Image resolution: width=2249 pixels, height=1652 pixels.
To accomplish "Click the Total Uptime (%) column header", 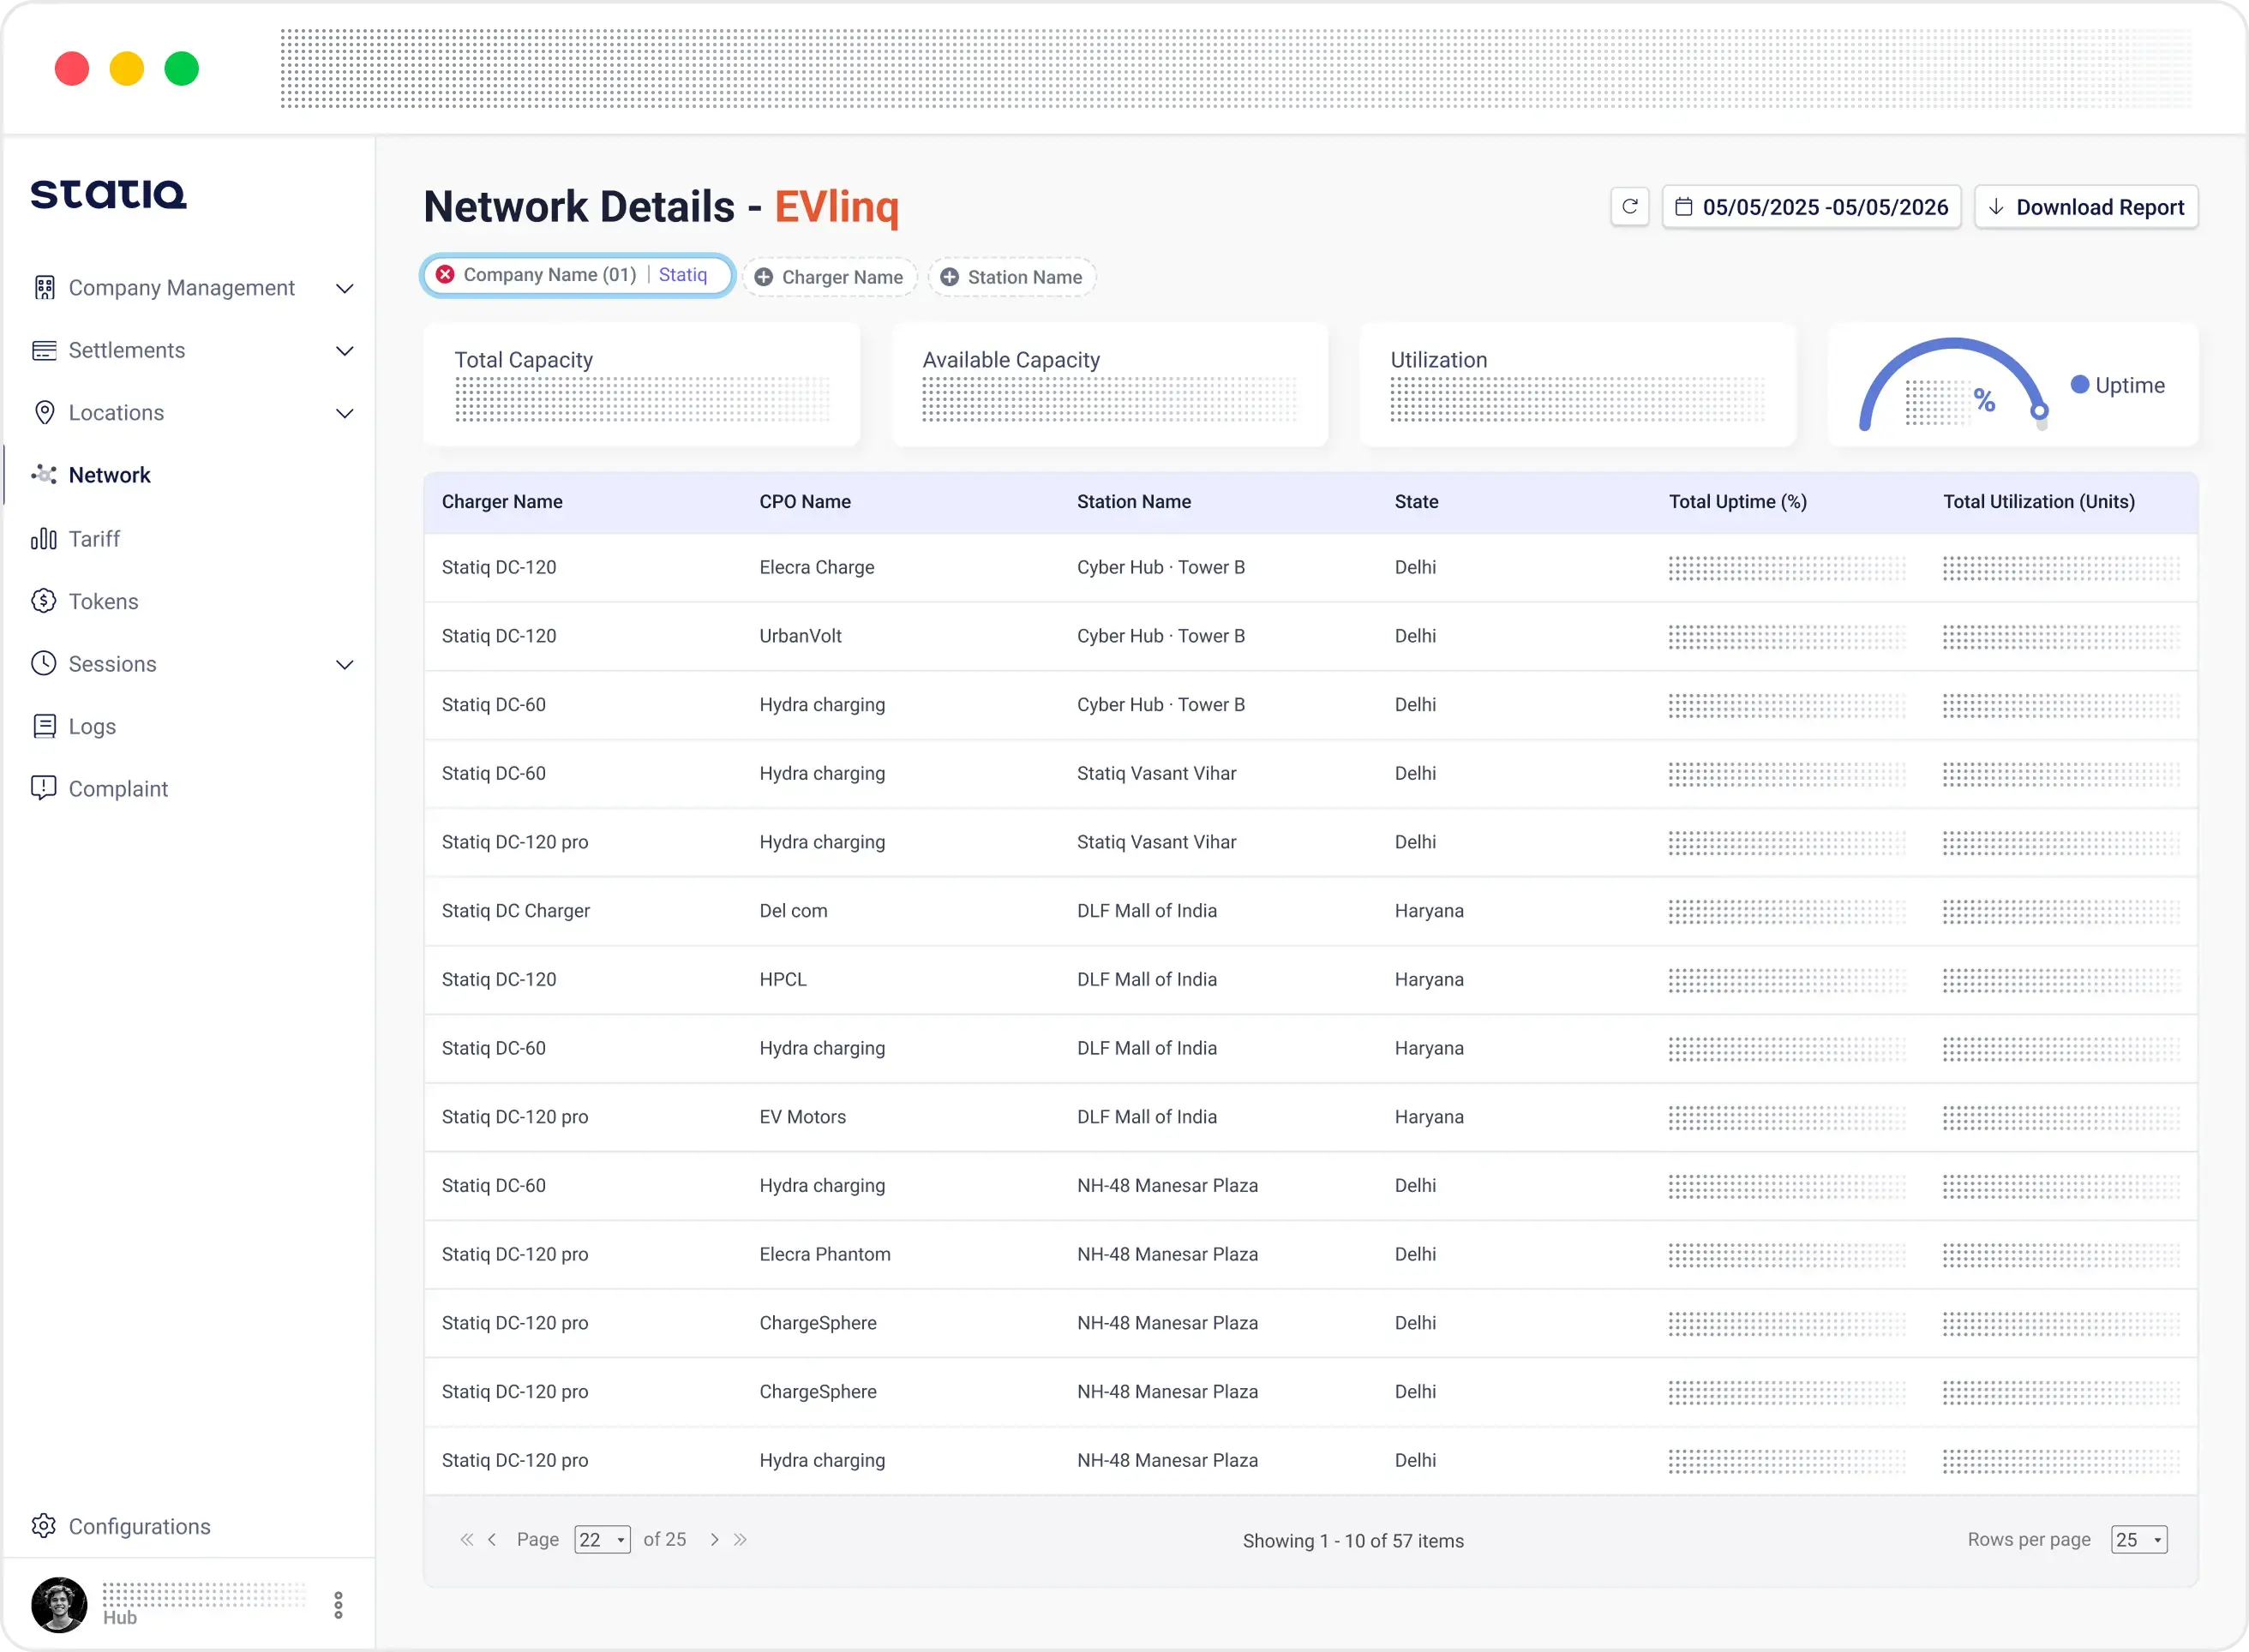I will tap(1738, 502).
